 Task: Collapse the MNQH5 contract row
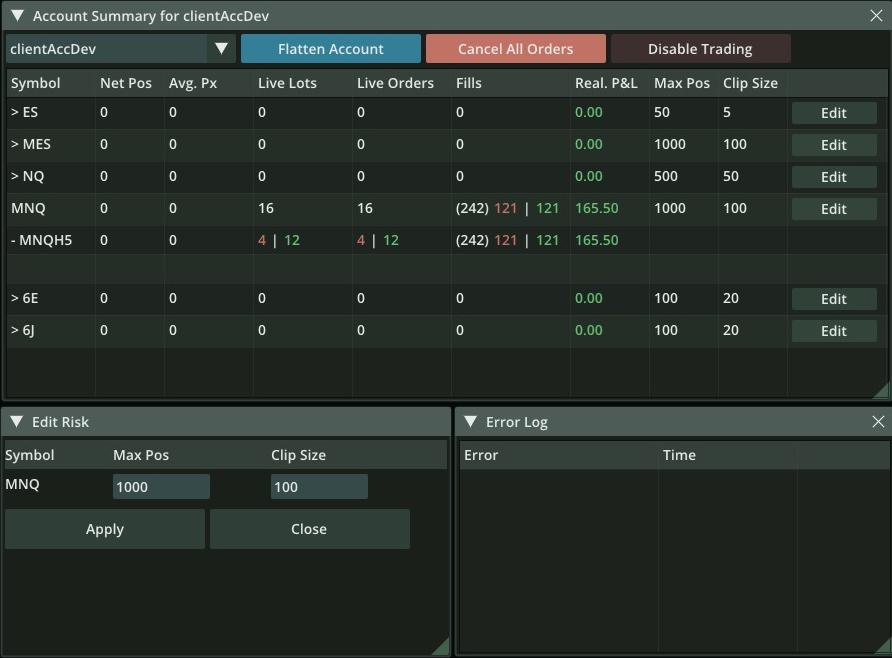click(15, 240)
